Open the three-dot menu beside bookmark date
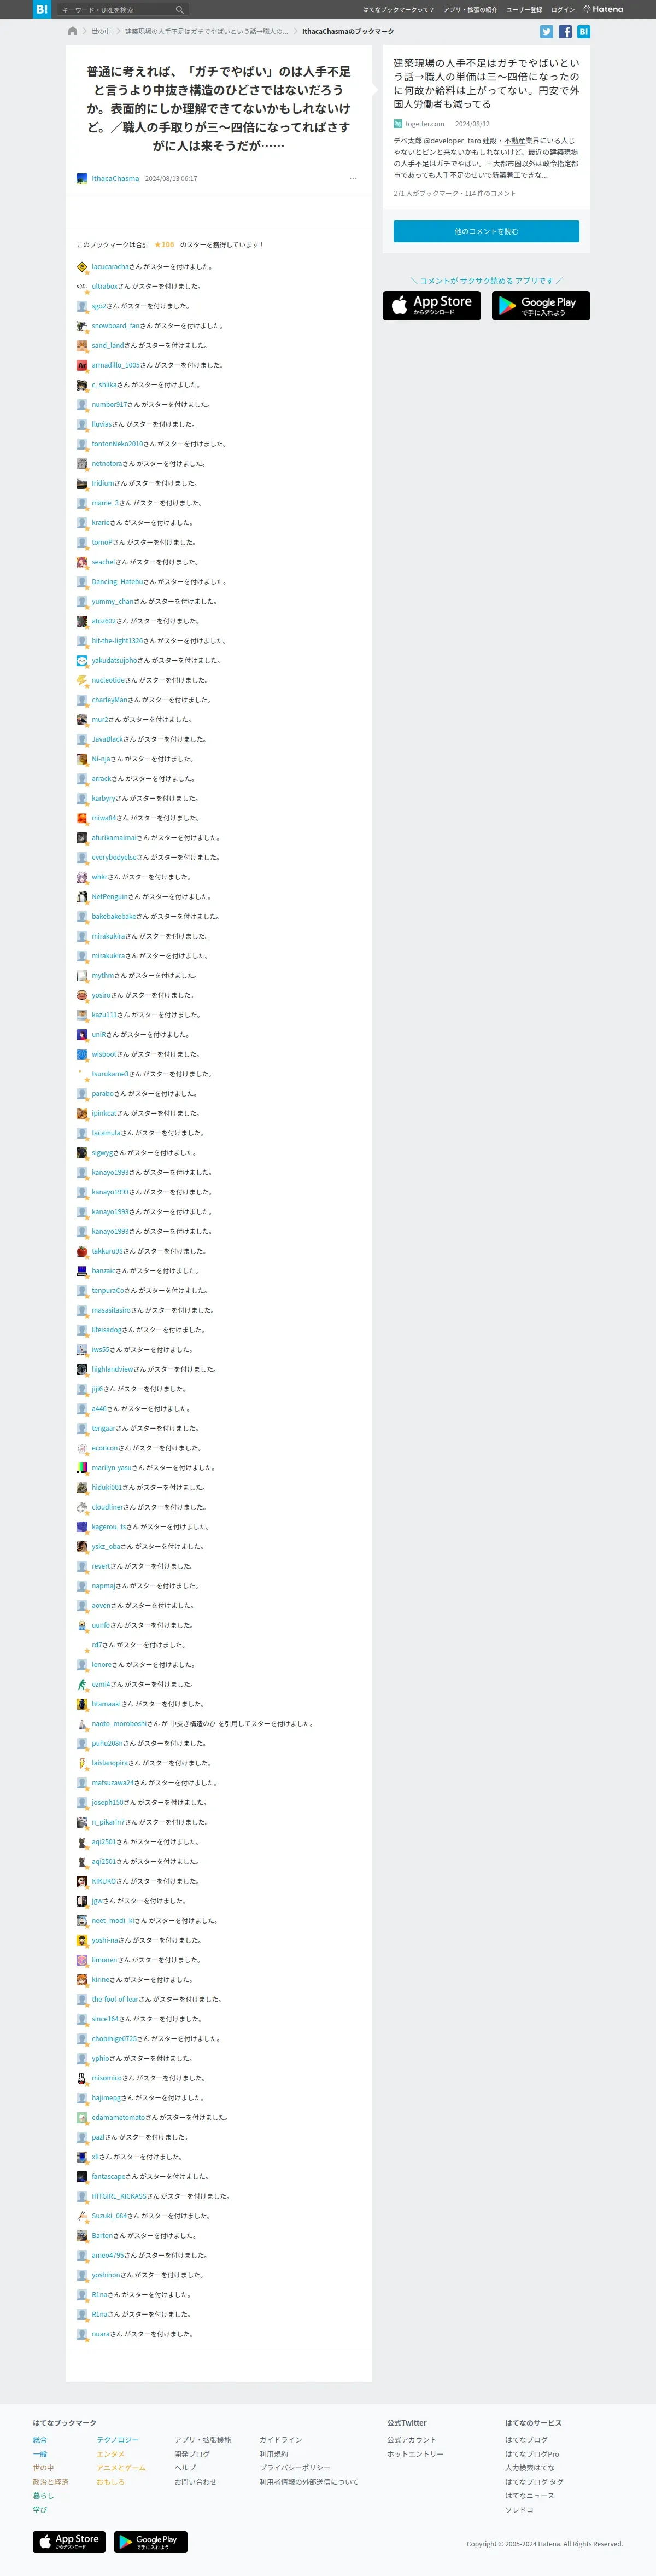Viewport: 656px width, 2576px height. pyautogui.click(x=353, y=179)
